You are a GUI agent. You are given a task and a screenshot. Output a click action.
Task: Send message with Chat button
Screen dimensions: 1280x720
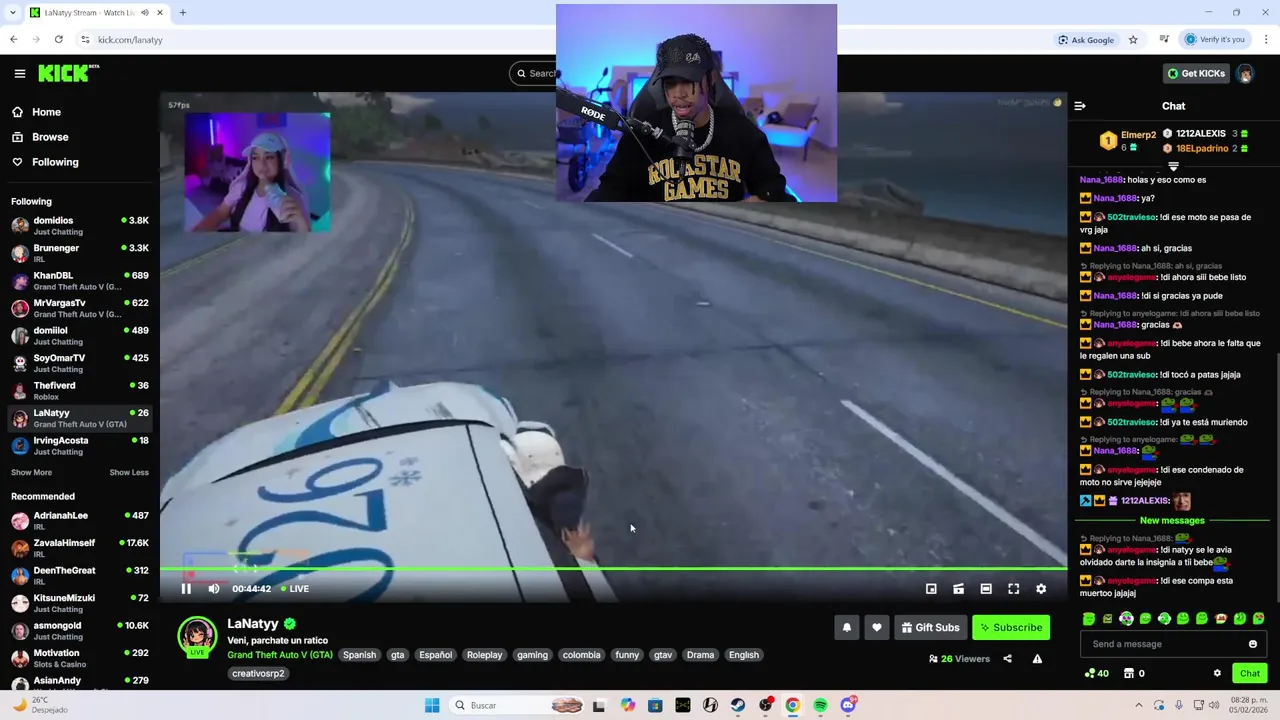pyautogui.click(x=1249, y=673)
